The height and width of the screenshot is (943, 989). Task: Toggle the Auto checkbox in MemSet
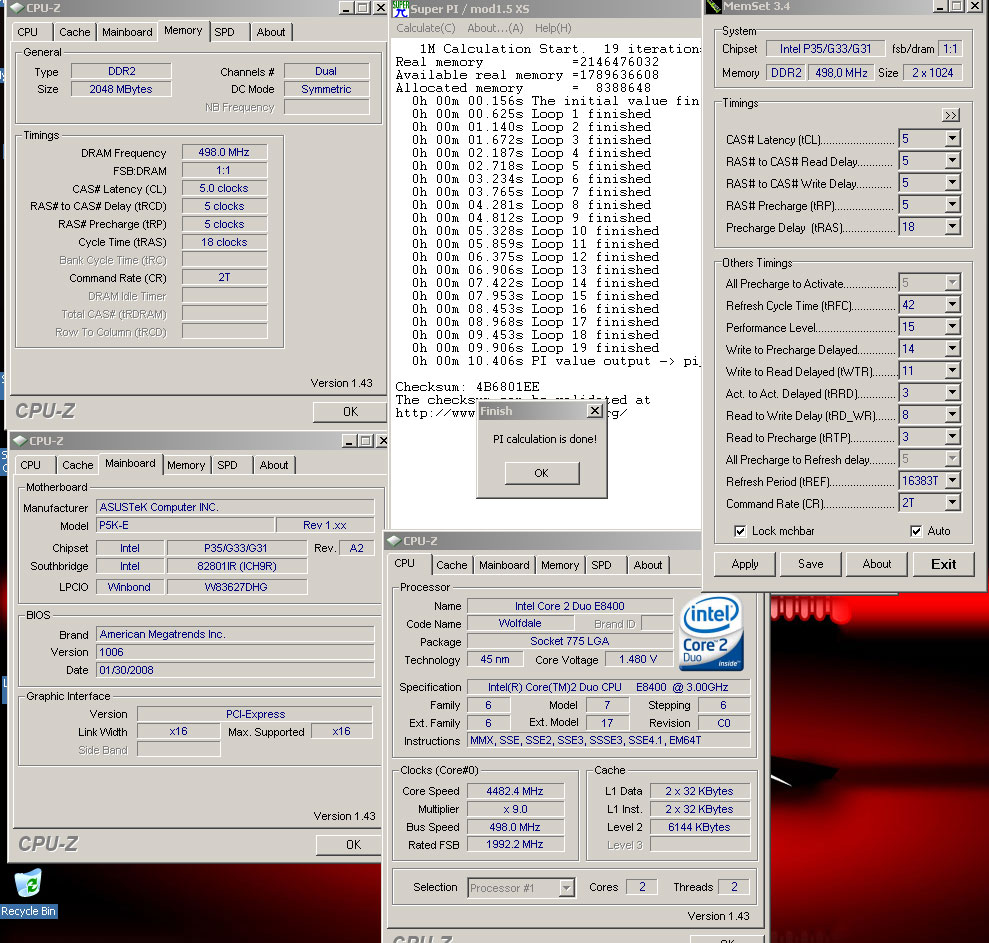click(916, 531)
